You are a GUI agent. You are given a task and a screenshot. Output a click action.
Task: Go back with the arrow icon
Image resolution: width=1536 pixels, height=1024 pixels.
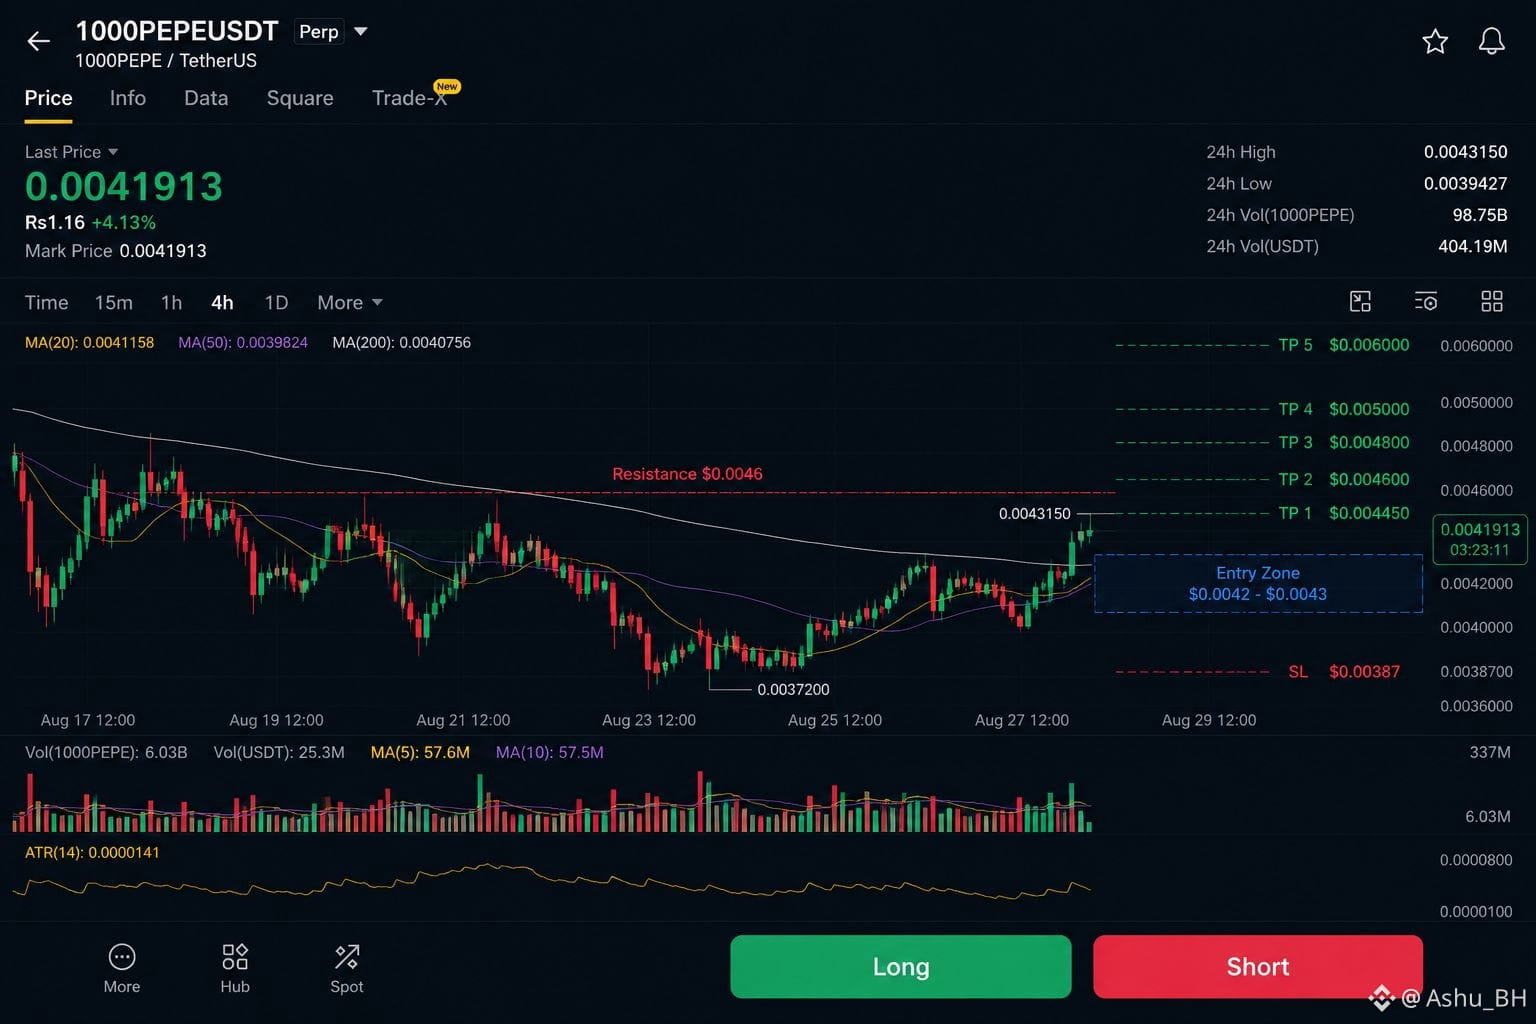(x=38, y=41)
